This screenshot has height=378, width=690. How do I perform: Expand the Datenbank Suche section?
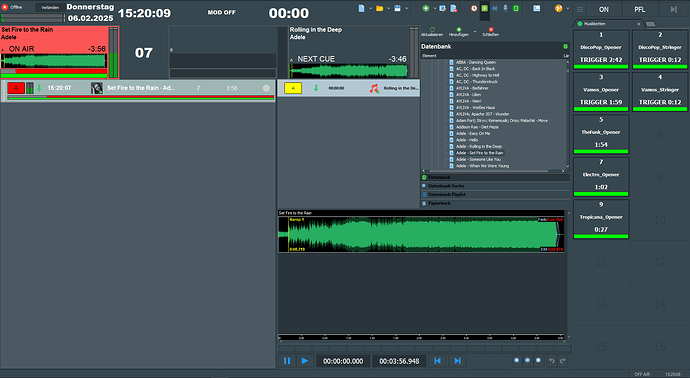[x=495, y=186]
